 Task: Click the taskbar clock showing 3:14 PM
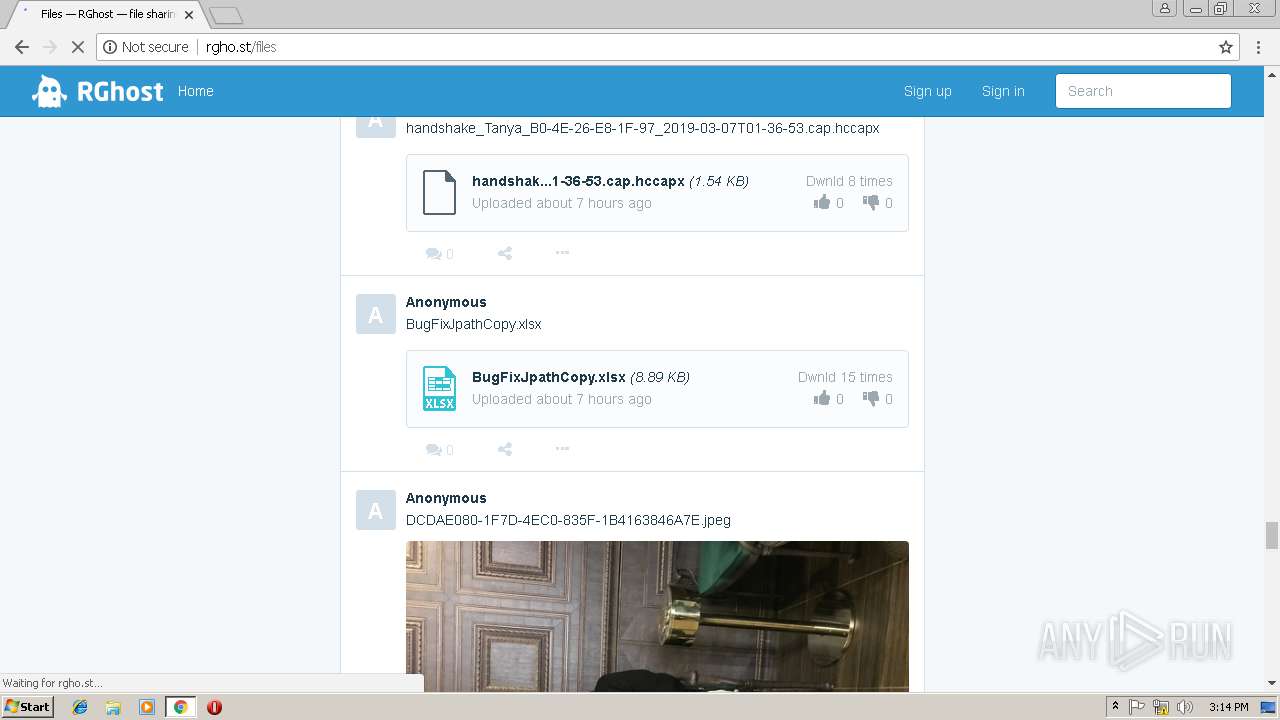(1229, 707)
